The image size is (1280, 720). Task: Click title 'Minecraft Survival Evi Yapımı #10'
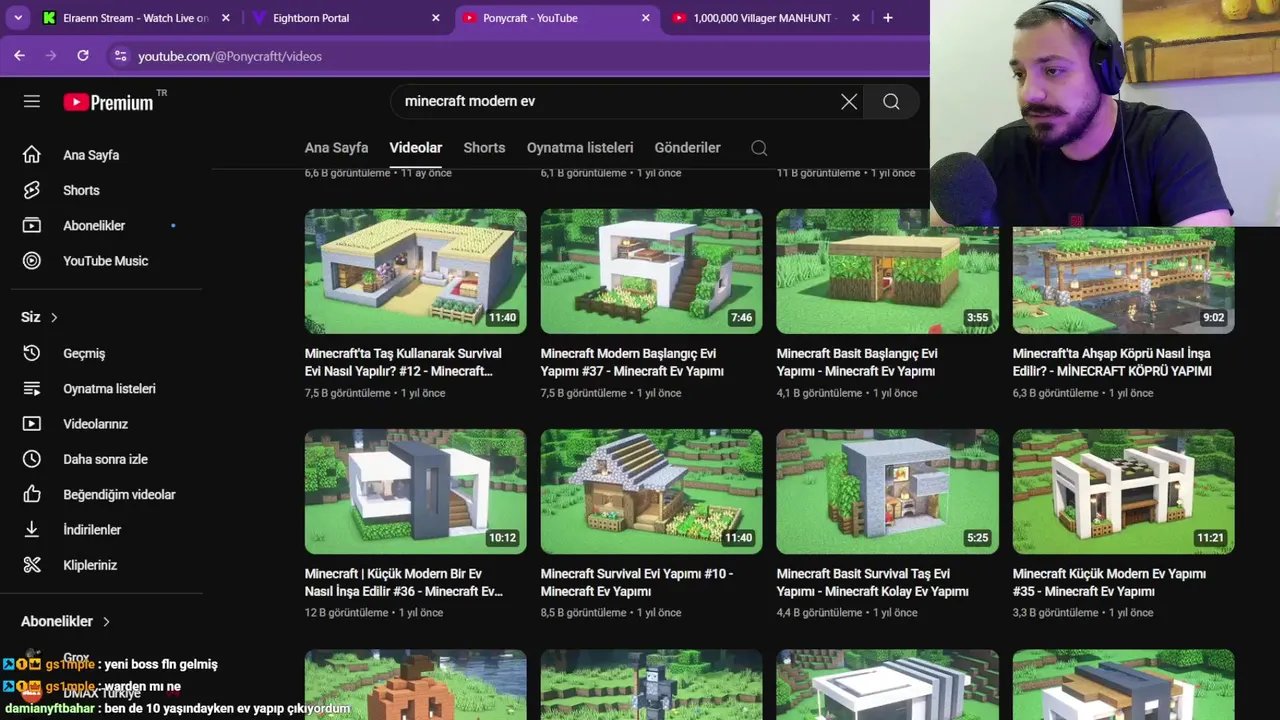tap(637, 582)
